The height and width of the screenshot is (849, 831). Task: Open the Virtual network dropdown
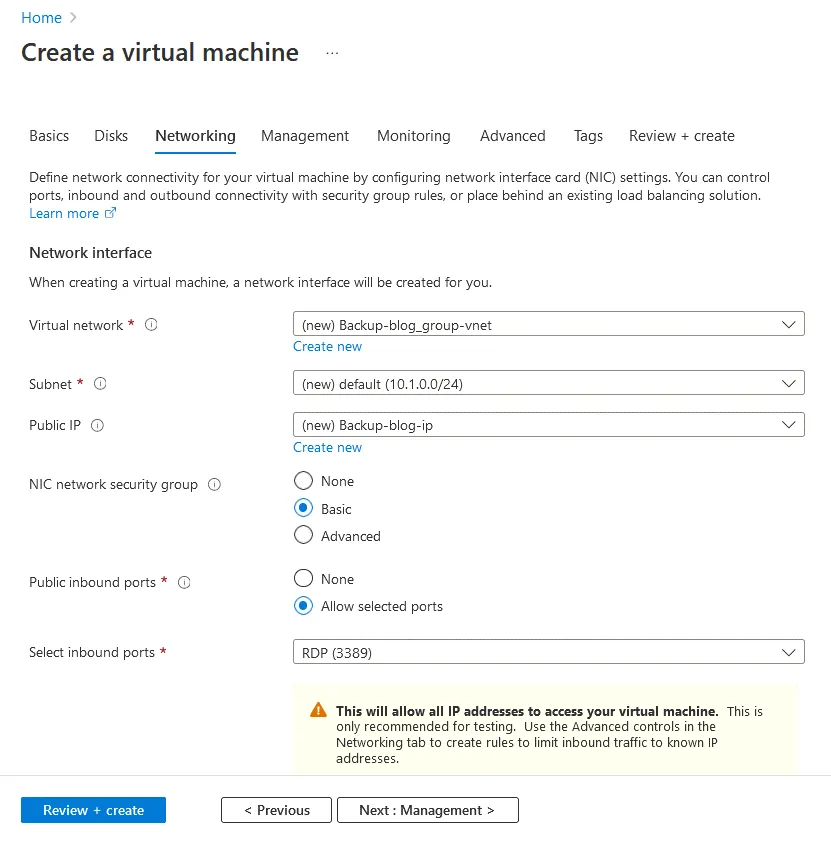548,324
